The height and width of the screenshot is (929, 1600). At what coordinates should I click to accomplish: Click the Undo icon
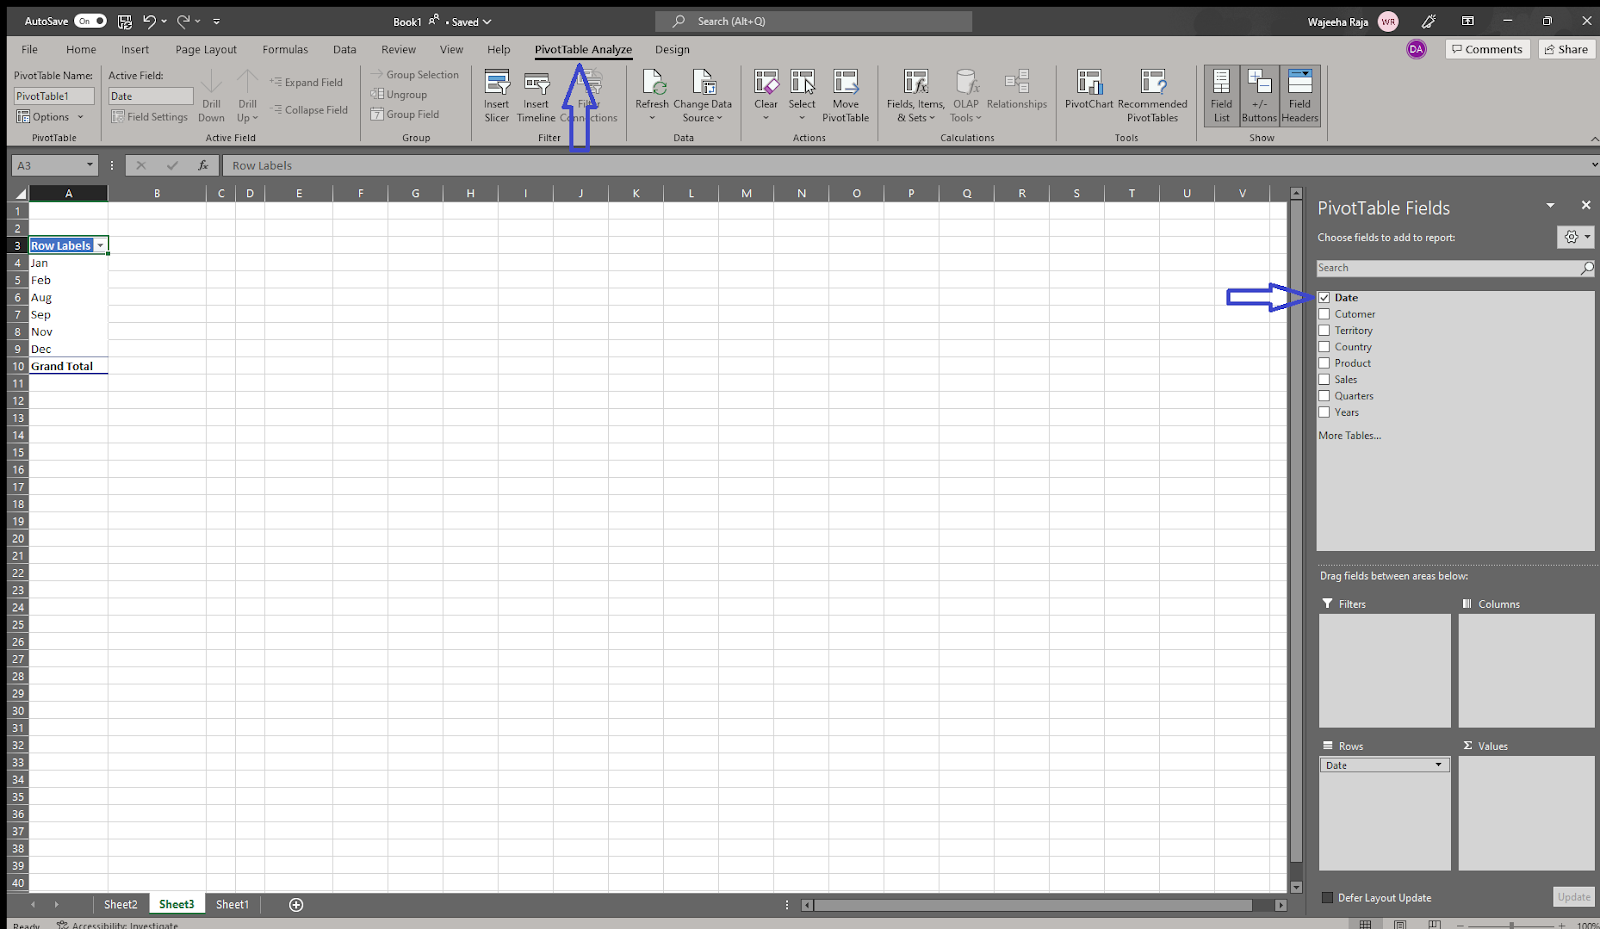click(149, 21)
